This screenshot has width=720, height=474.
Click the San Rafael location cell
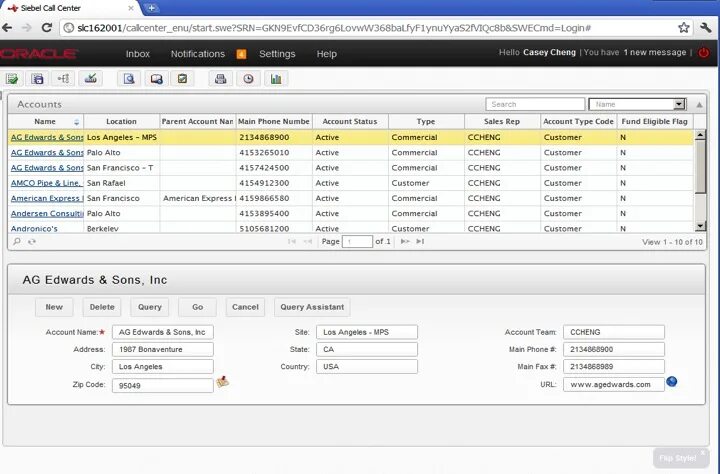tap(122, 183)
